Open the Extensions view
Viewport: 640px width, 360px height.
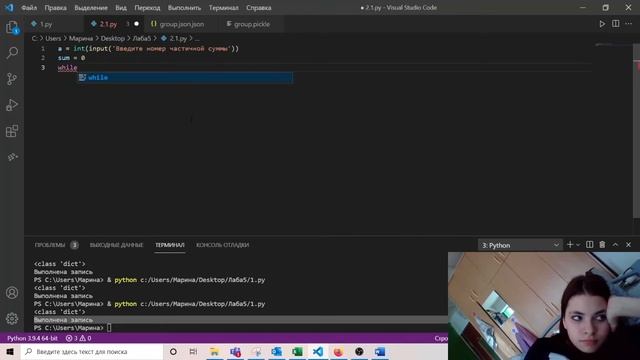[12, 131]
